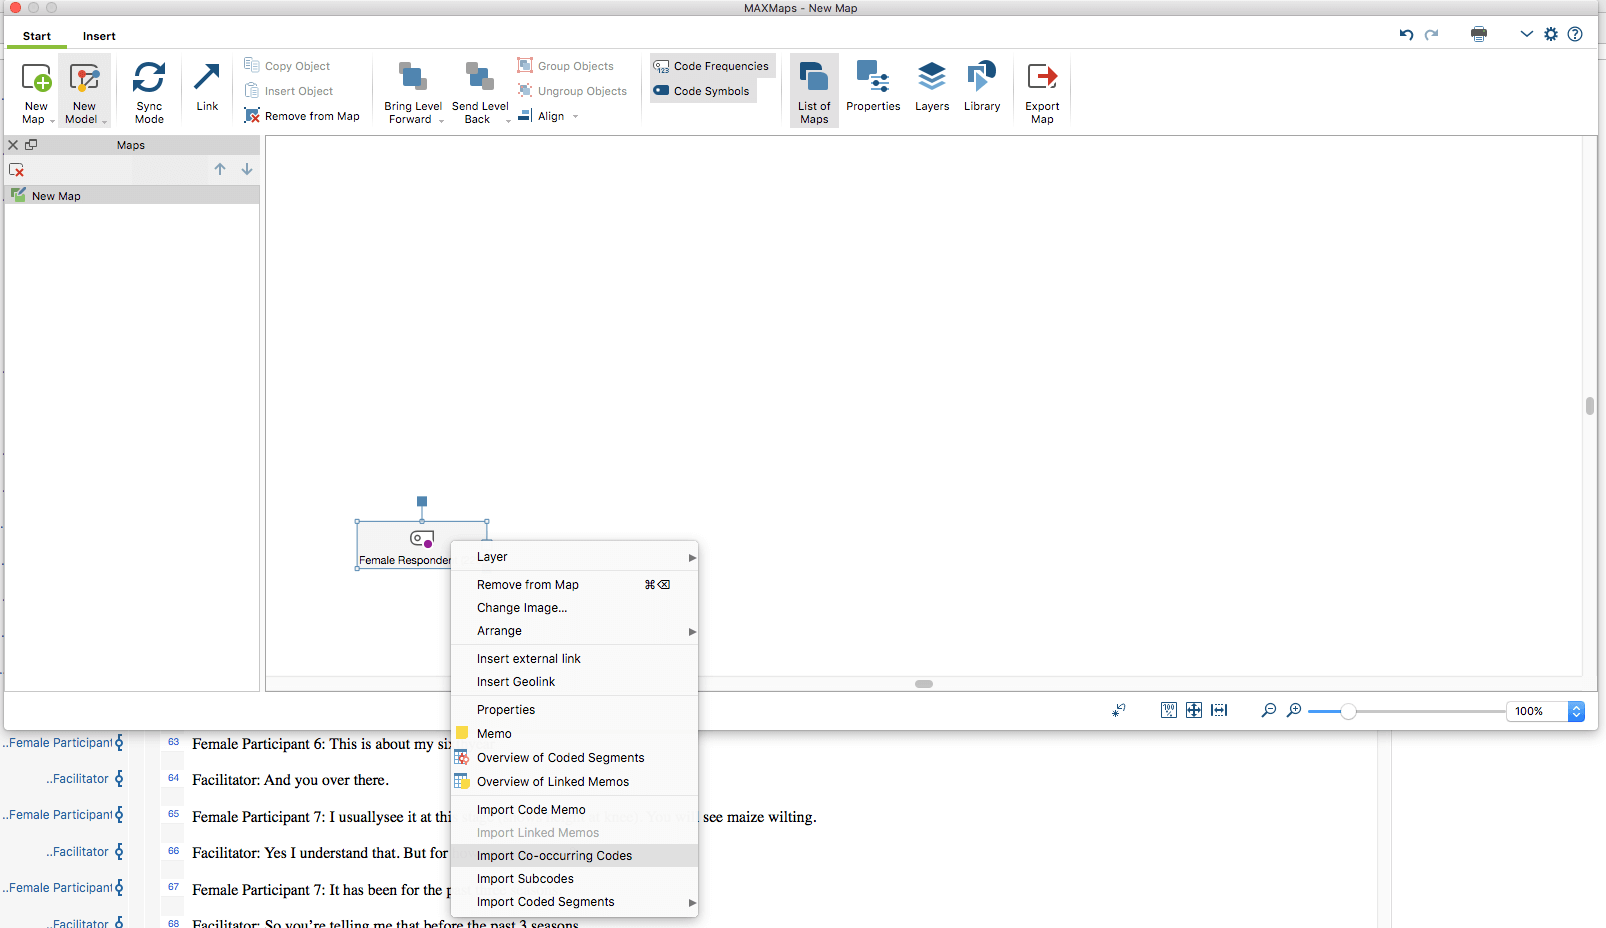The image size is (1606, 928).
Task: Expand Bring Level Forward dropdown arrow
Action: 441,120
